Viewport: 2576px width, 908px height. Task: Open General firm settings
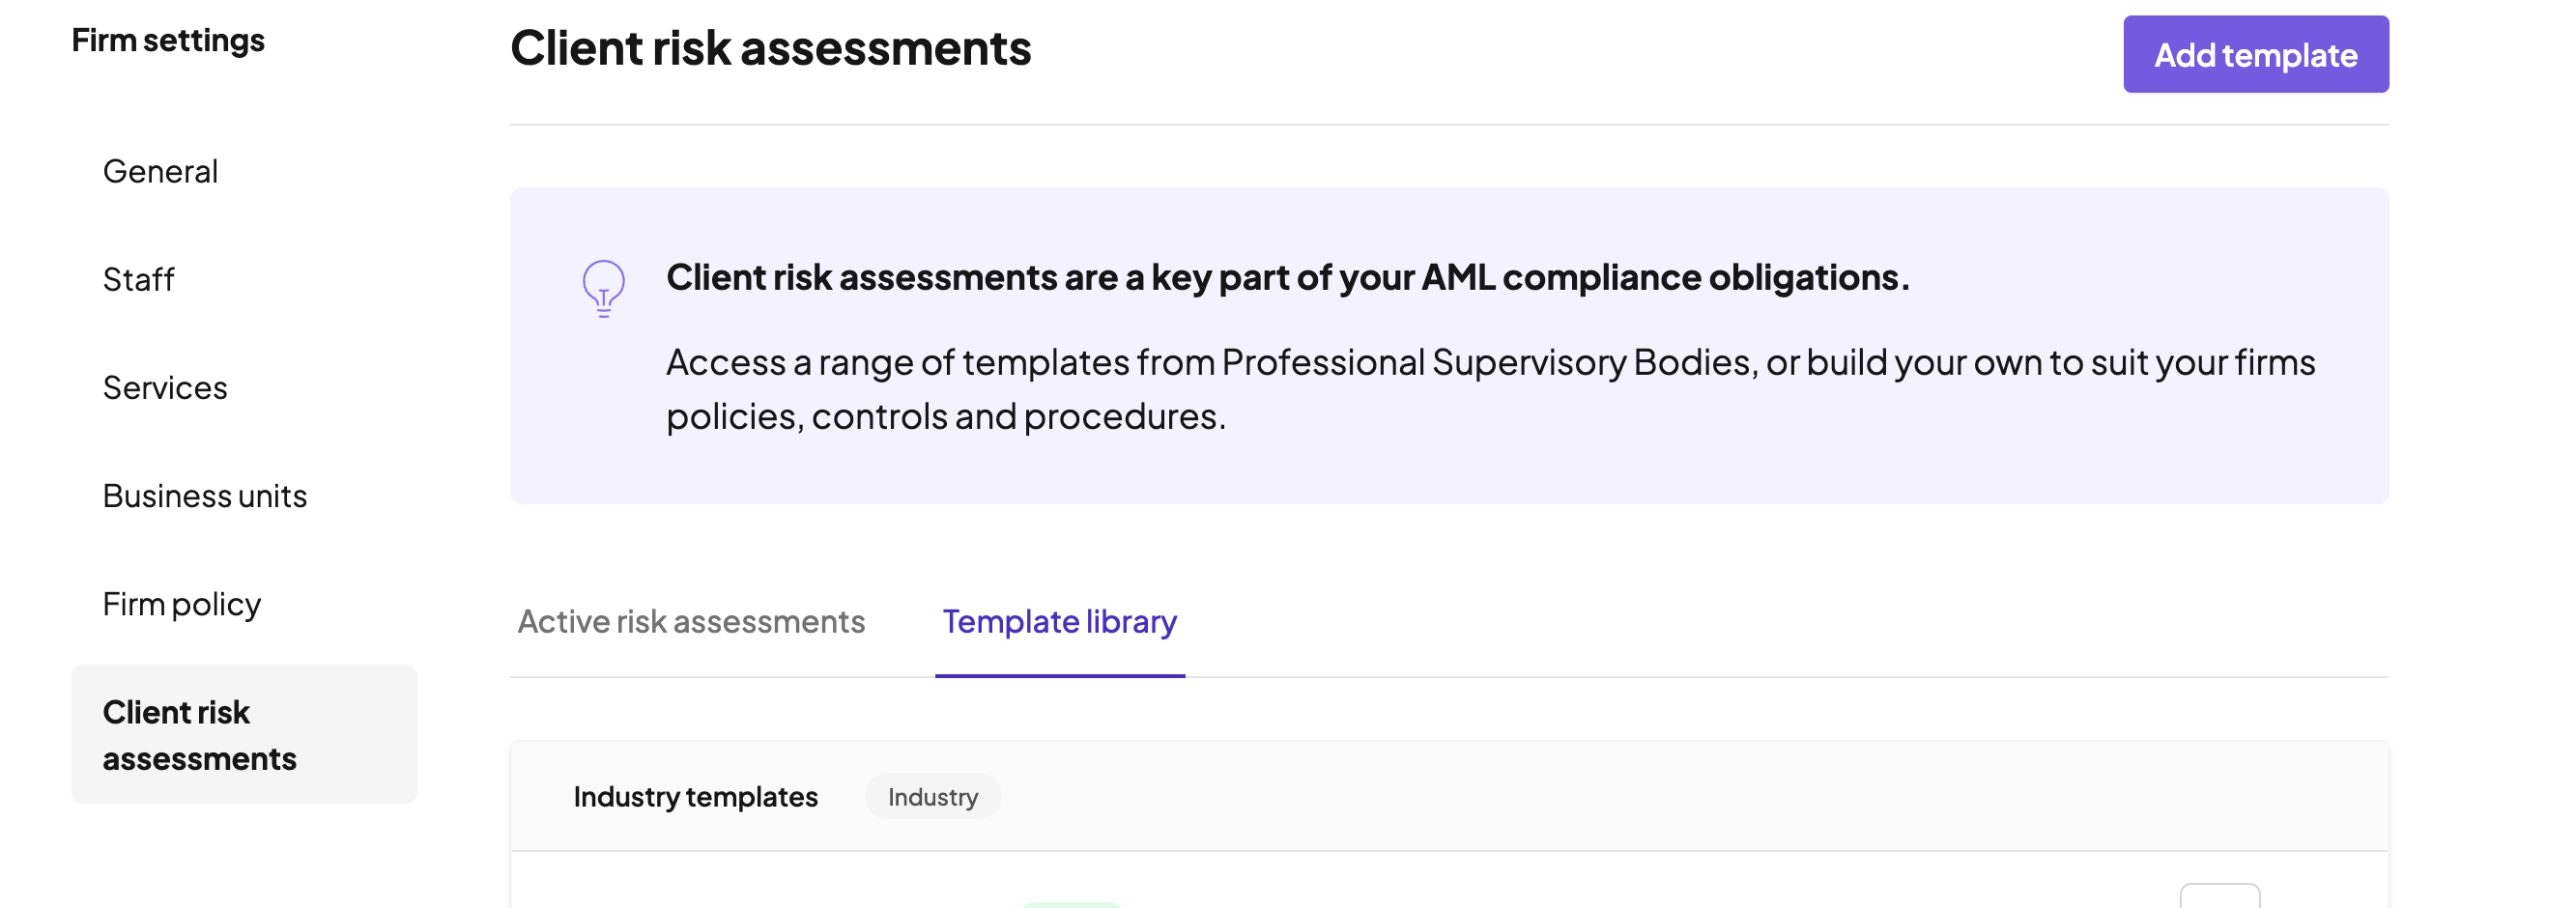160,171
